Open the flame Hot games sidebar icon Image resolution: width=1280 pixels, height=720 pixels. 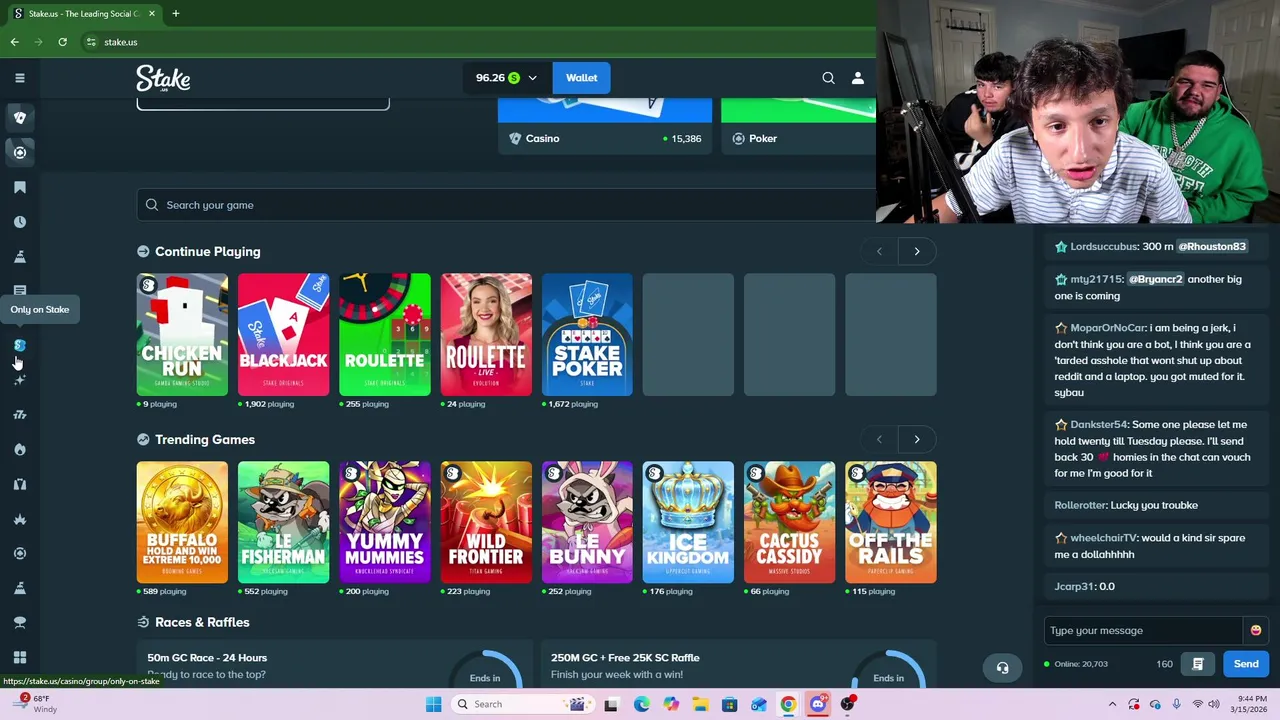(19, 449)
